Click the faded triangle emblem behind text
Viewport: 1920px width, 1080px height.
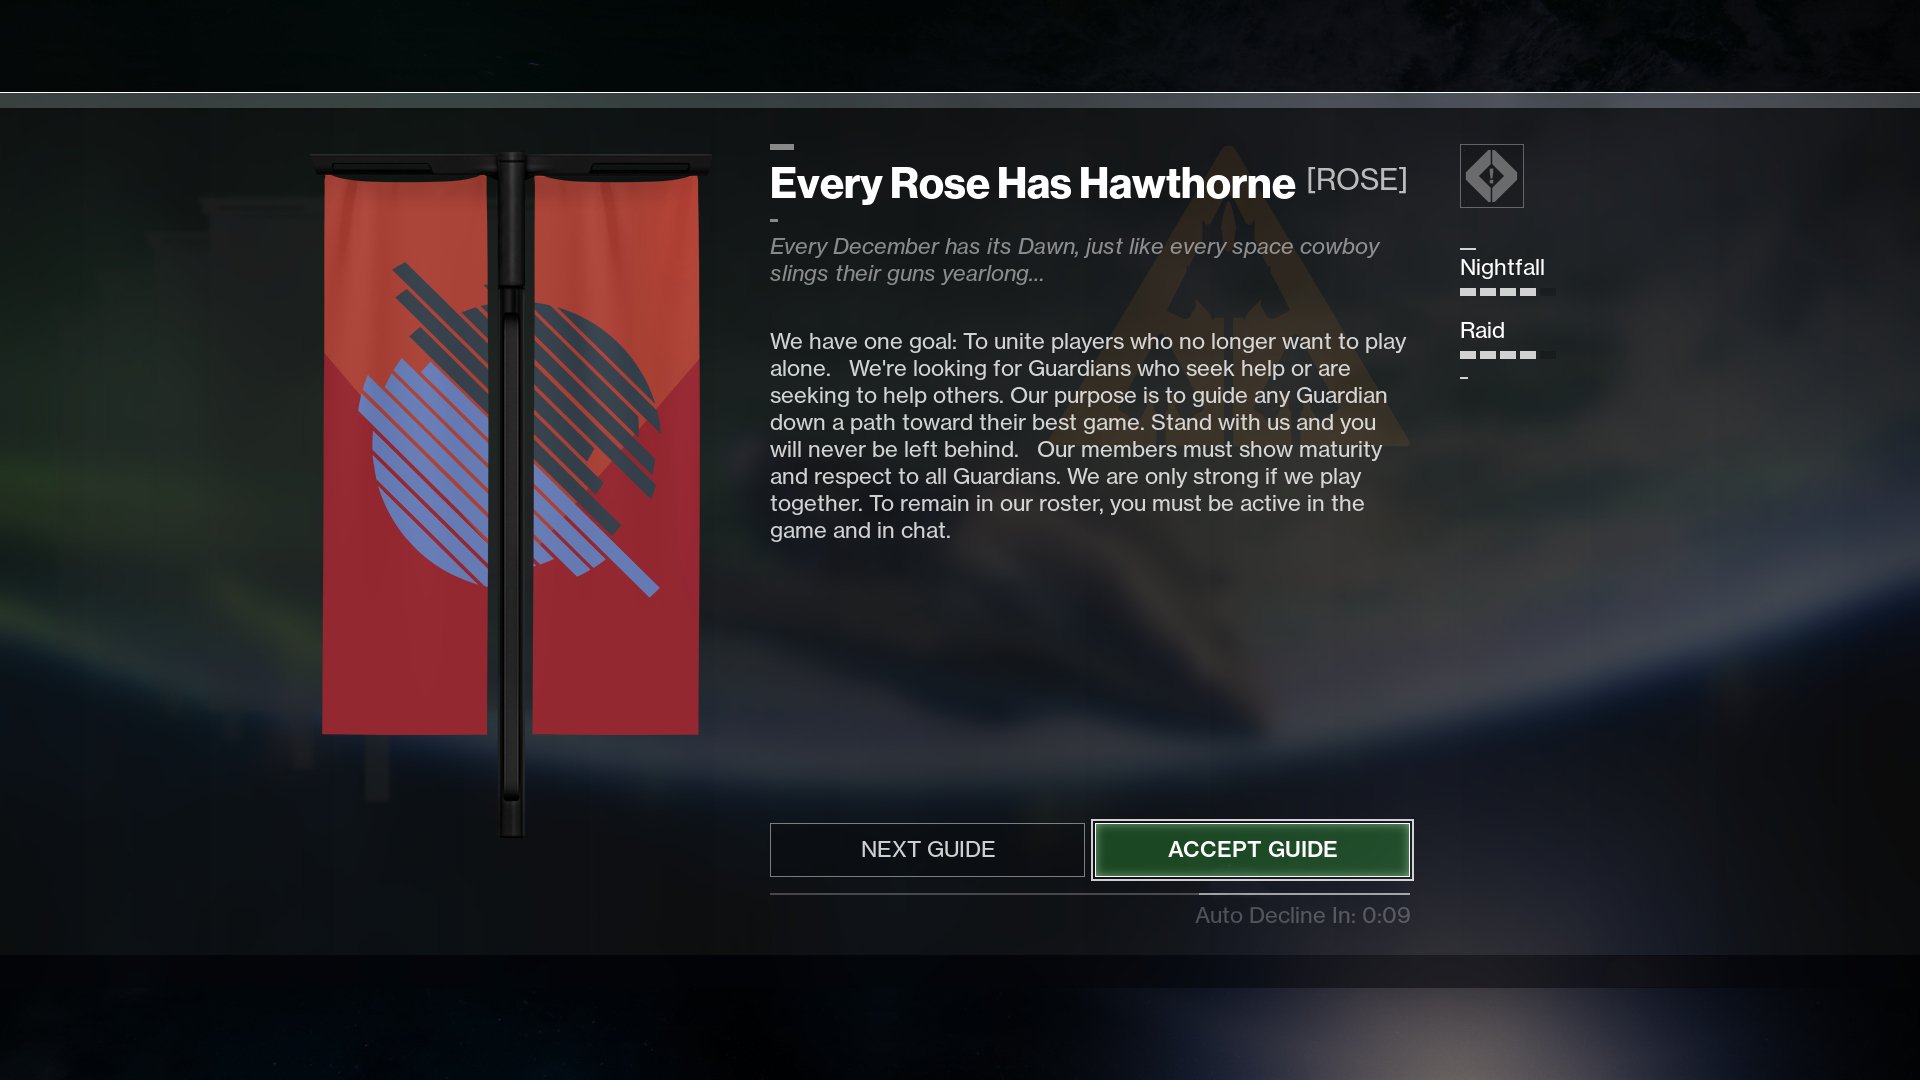(1230, 300)
